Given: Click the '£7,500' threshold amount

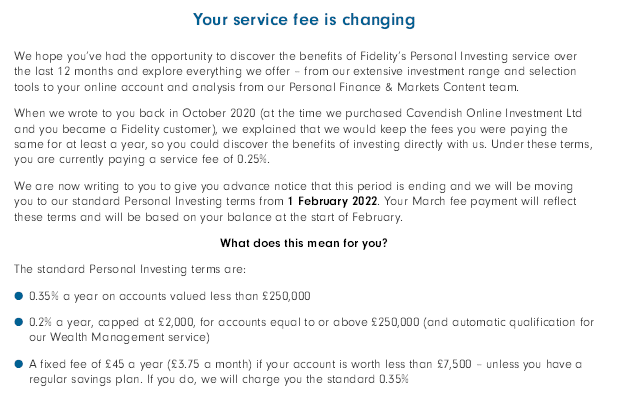Looking at the screenshot, I should [x=454, y=364].
